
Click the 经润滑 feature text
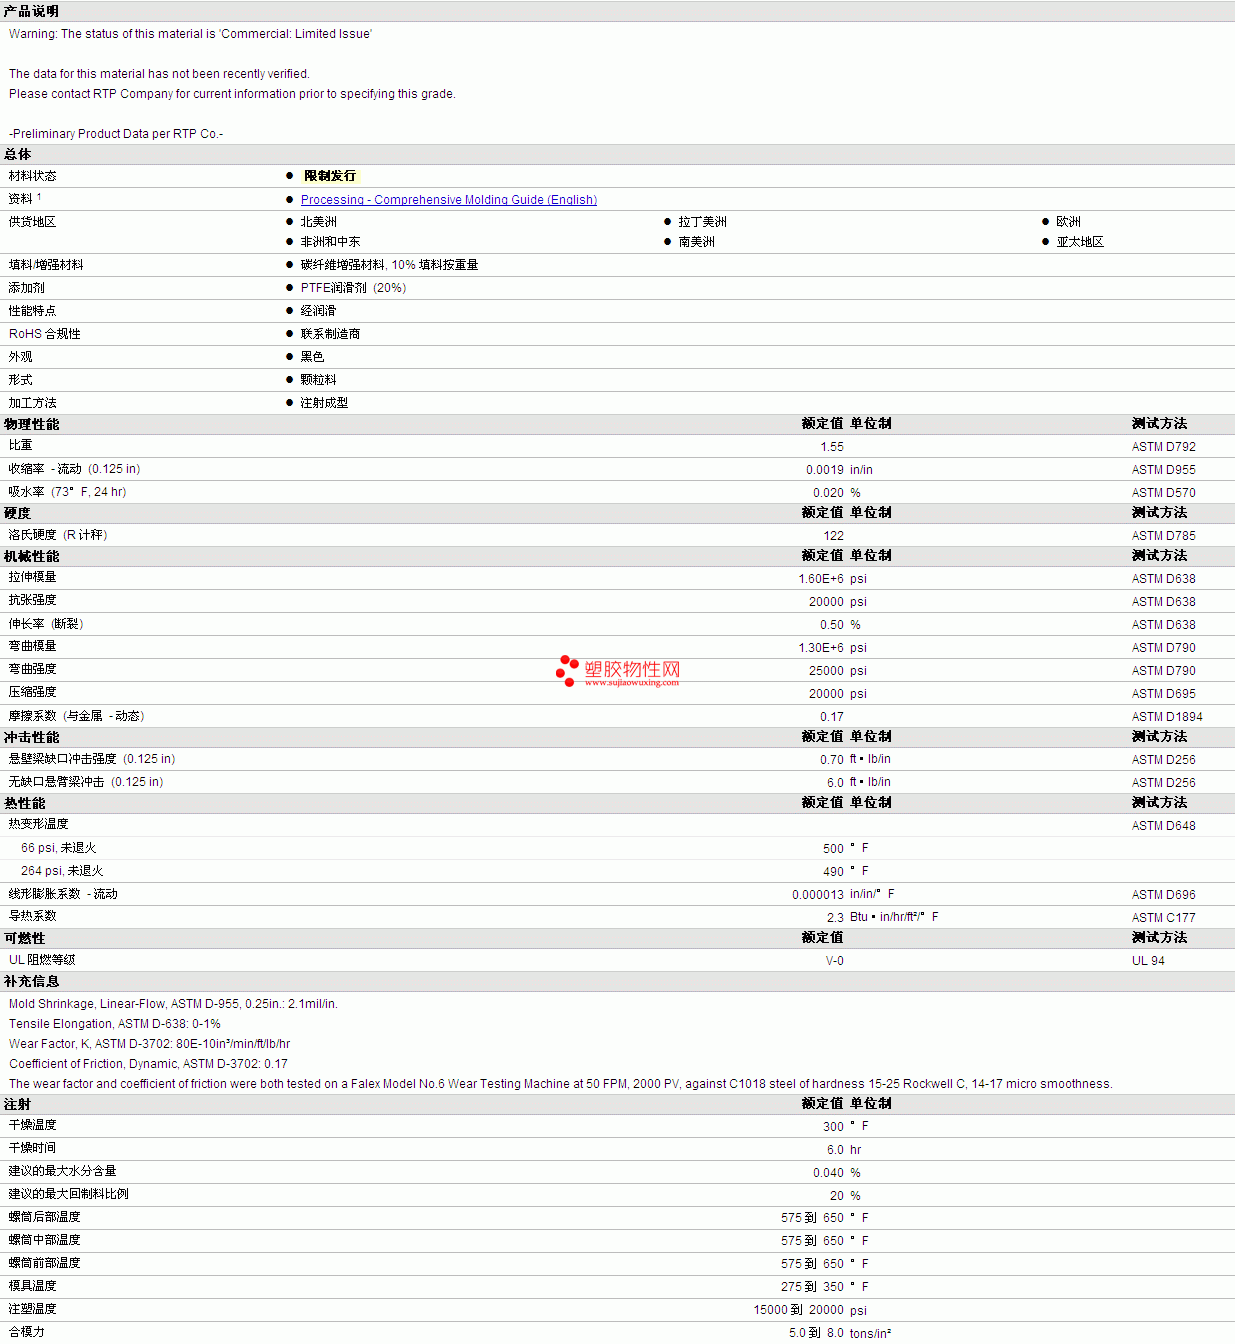click(x=319, y=311)
